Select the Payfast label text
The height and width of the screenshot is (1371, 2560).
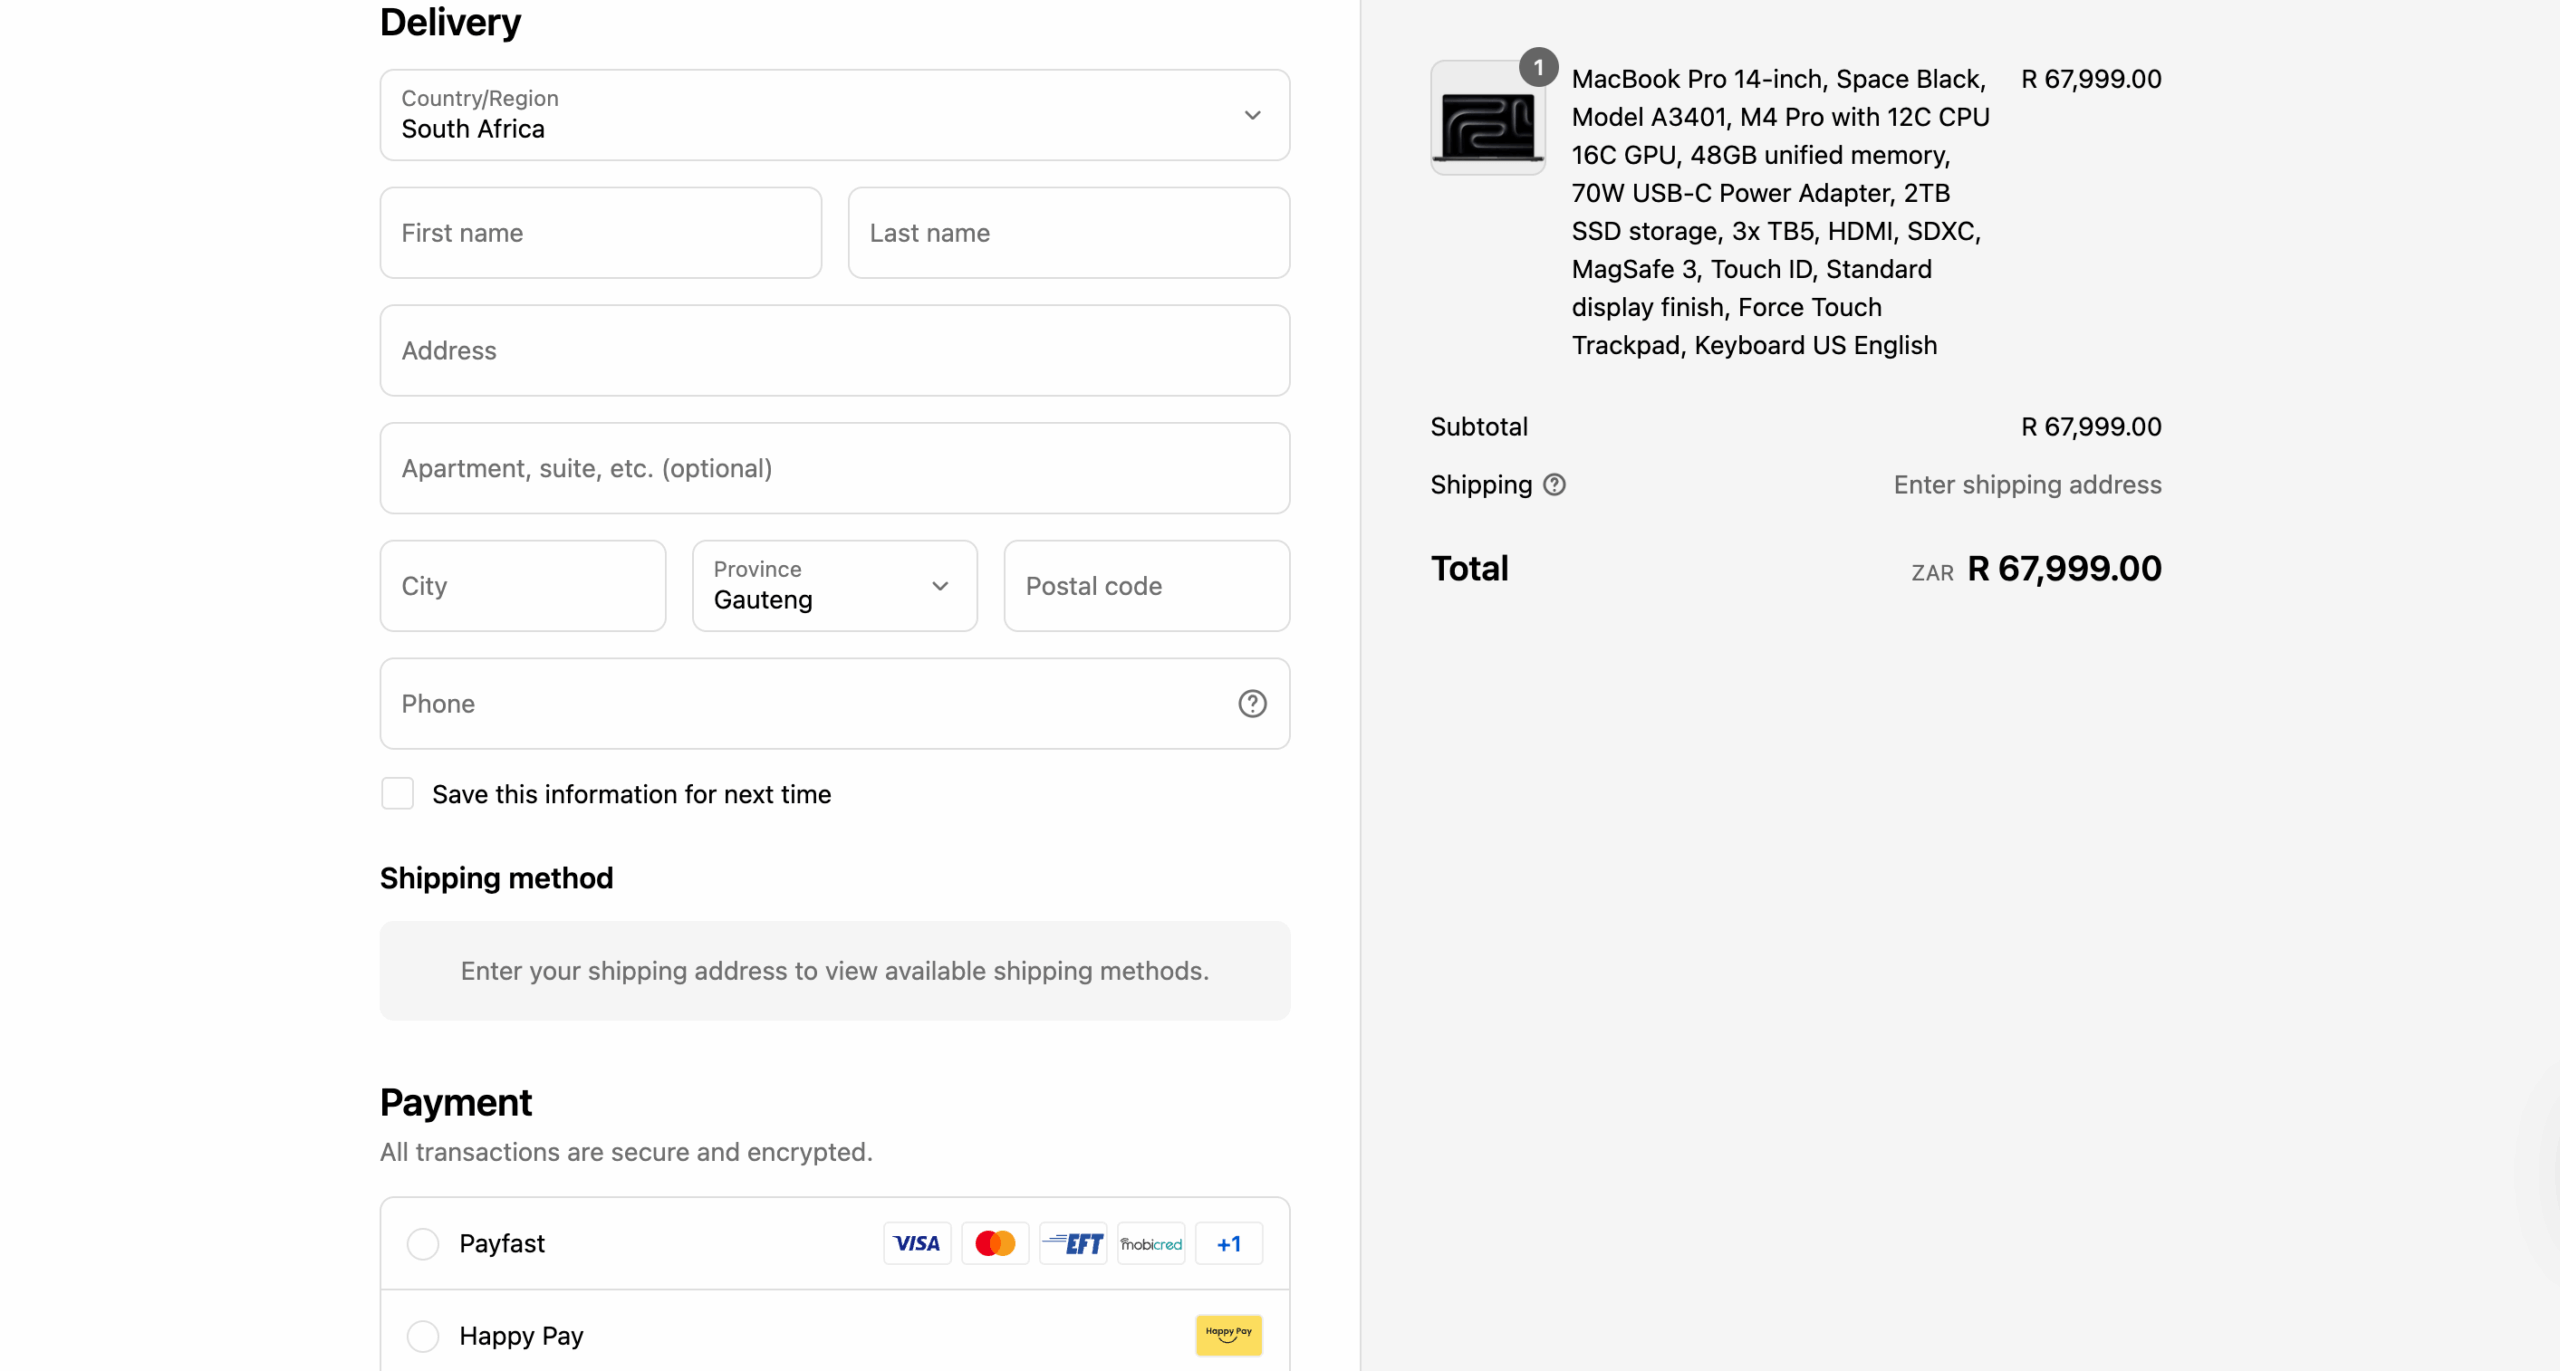coord(502,1244)
